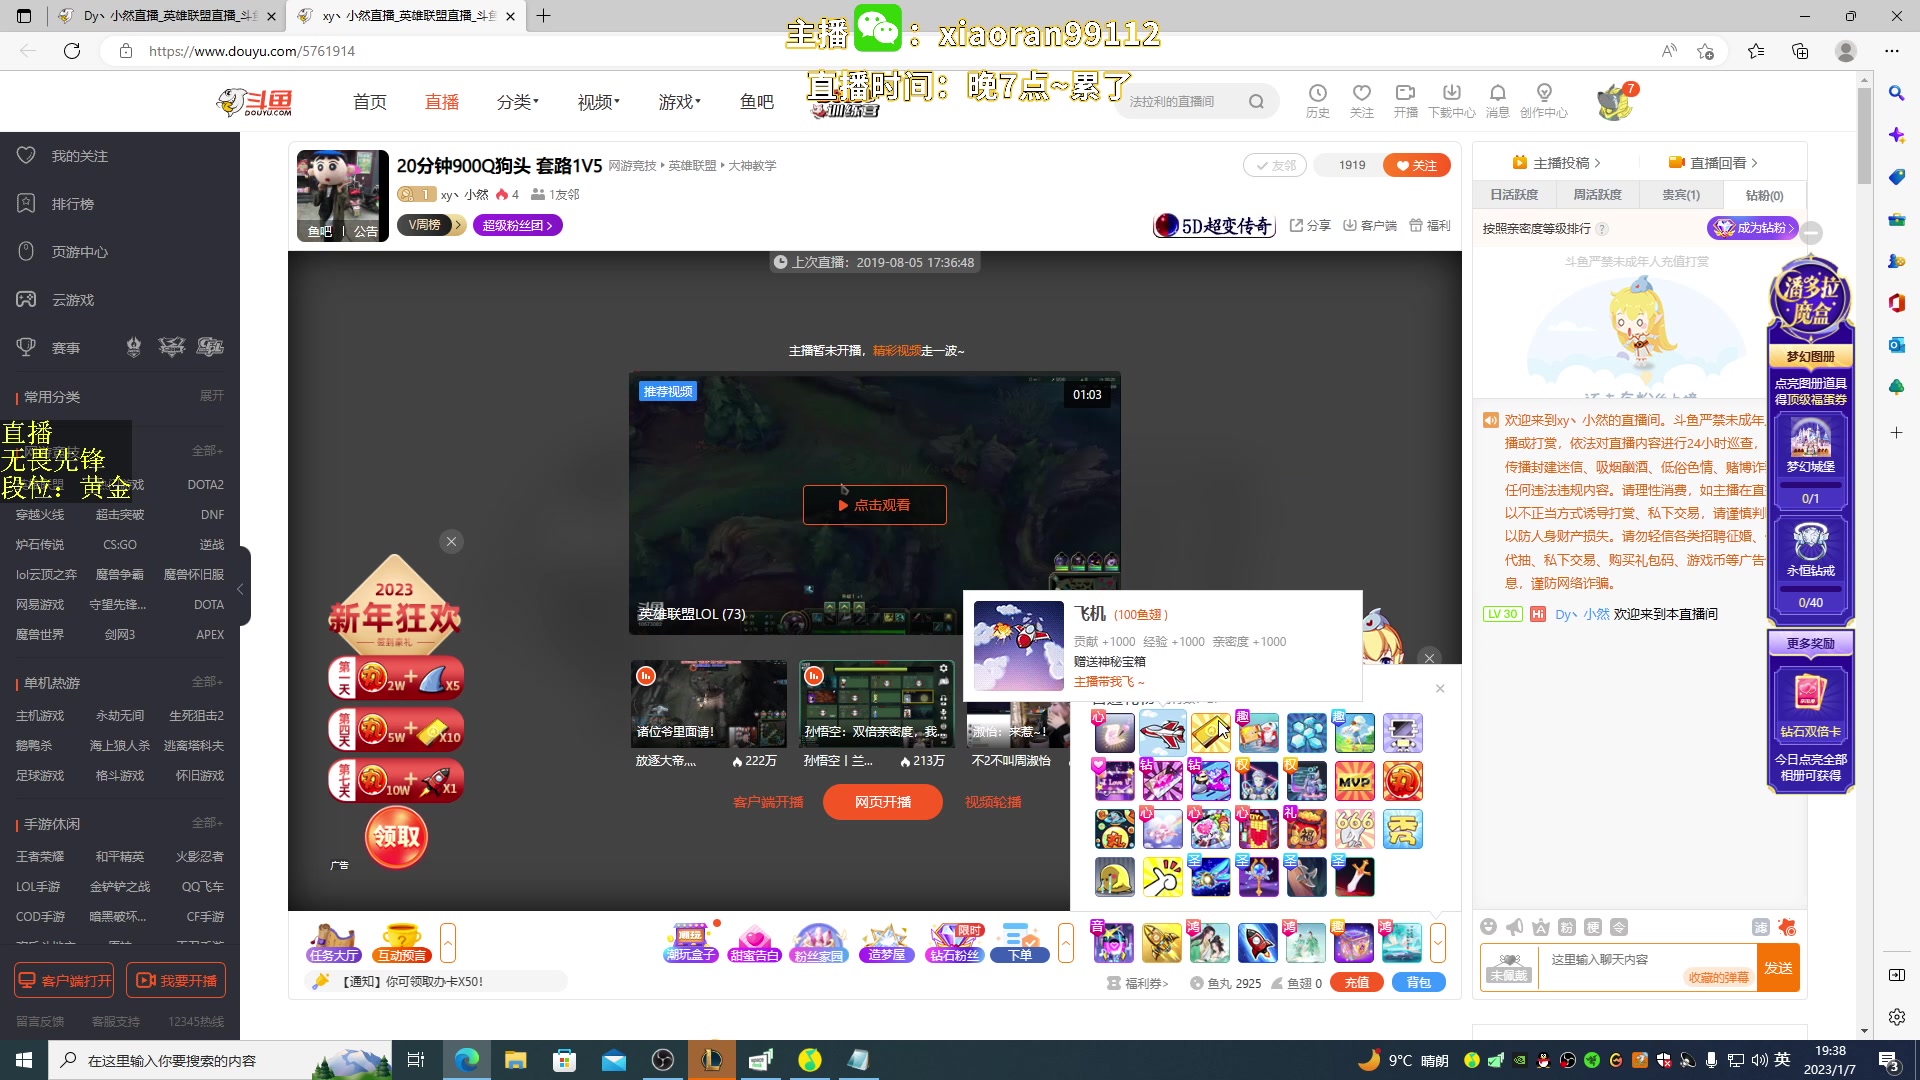Select the airplane (飞机) gift icon
The image size is (1920, 1080).
1162,733
